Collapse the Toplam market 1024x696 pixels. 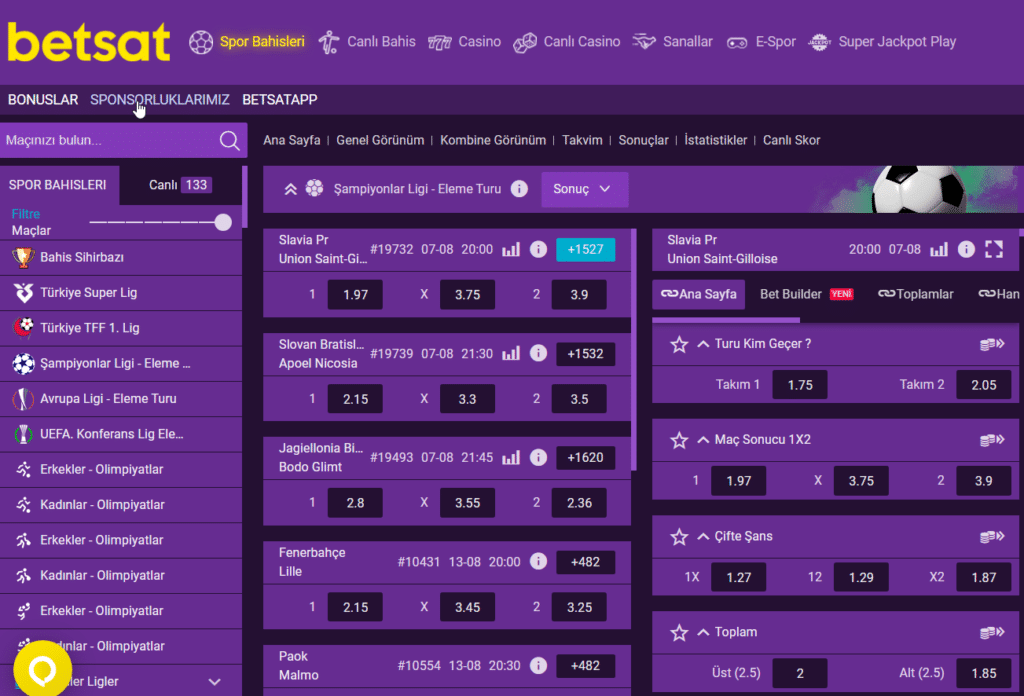703,633
